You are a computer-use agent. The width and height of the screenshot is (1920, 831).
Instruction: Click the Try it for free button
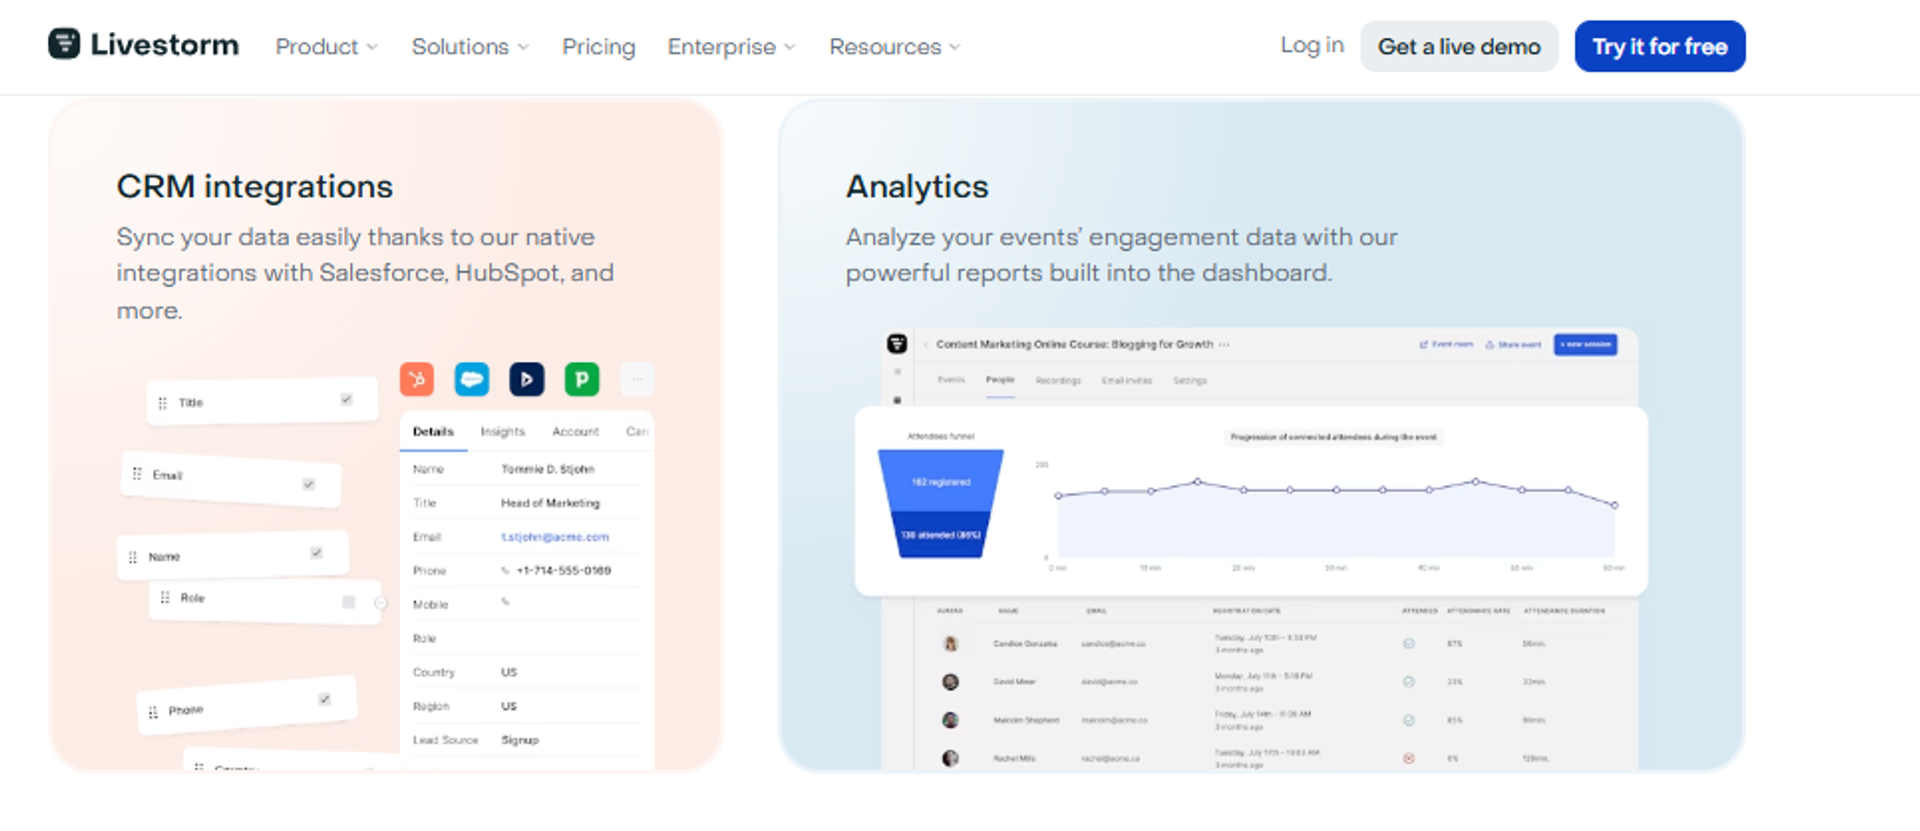click(x=1660, y=46)
